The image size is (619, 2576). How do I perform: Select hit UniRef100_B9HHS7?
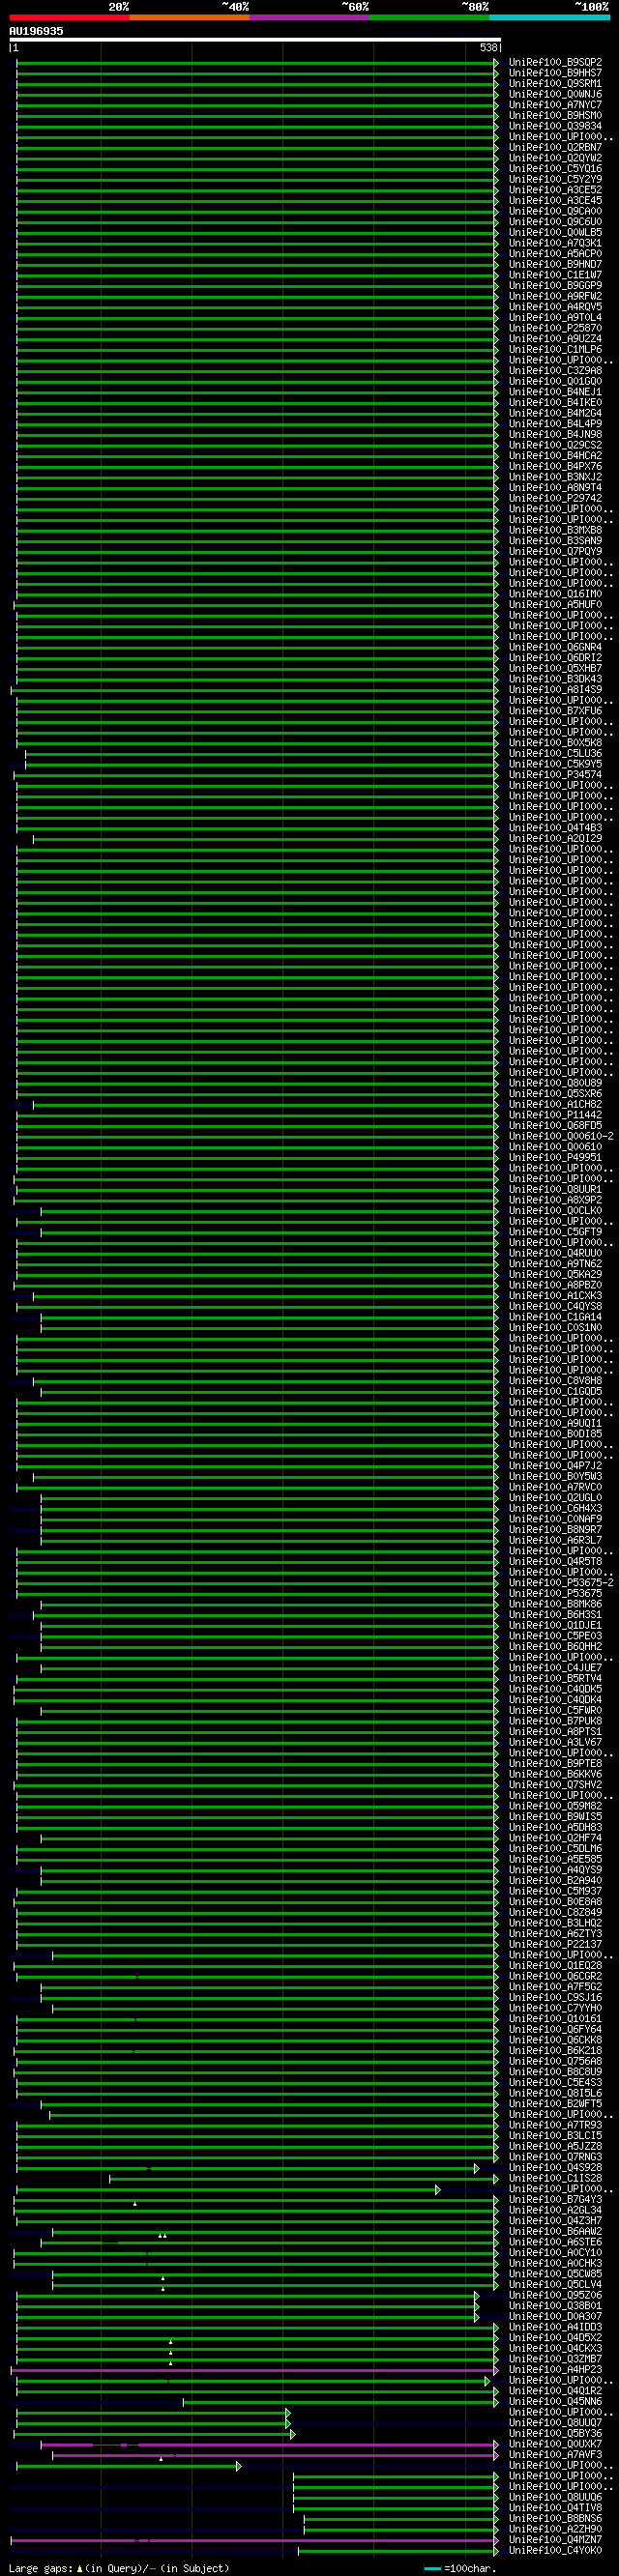pos(555,73)
